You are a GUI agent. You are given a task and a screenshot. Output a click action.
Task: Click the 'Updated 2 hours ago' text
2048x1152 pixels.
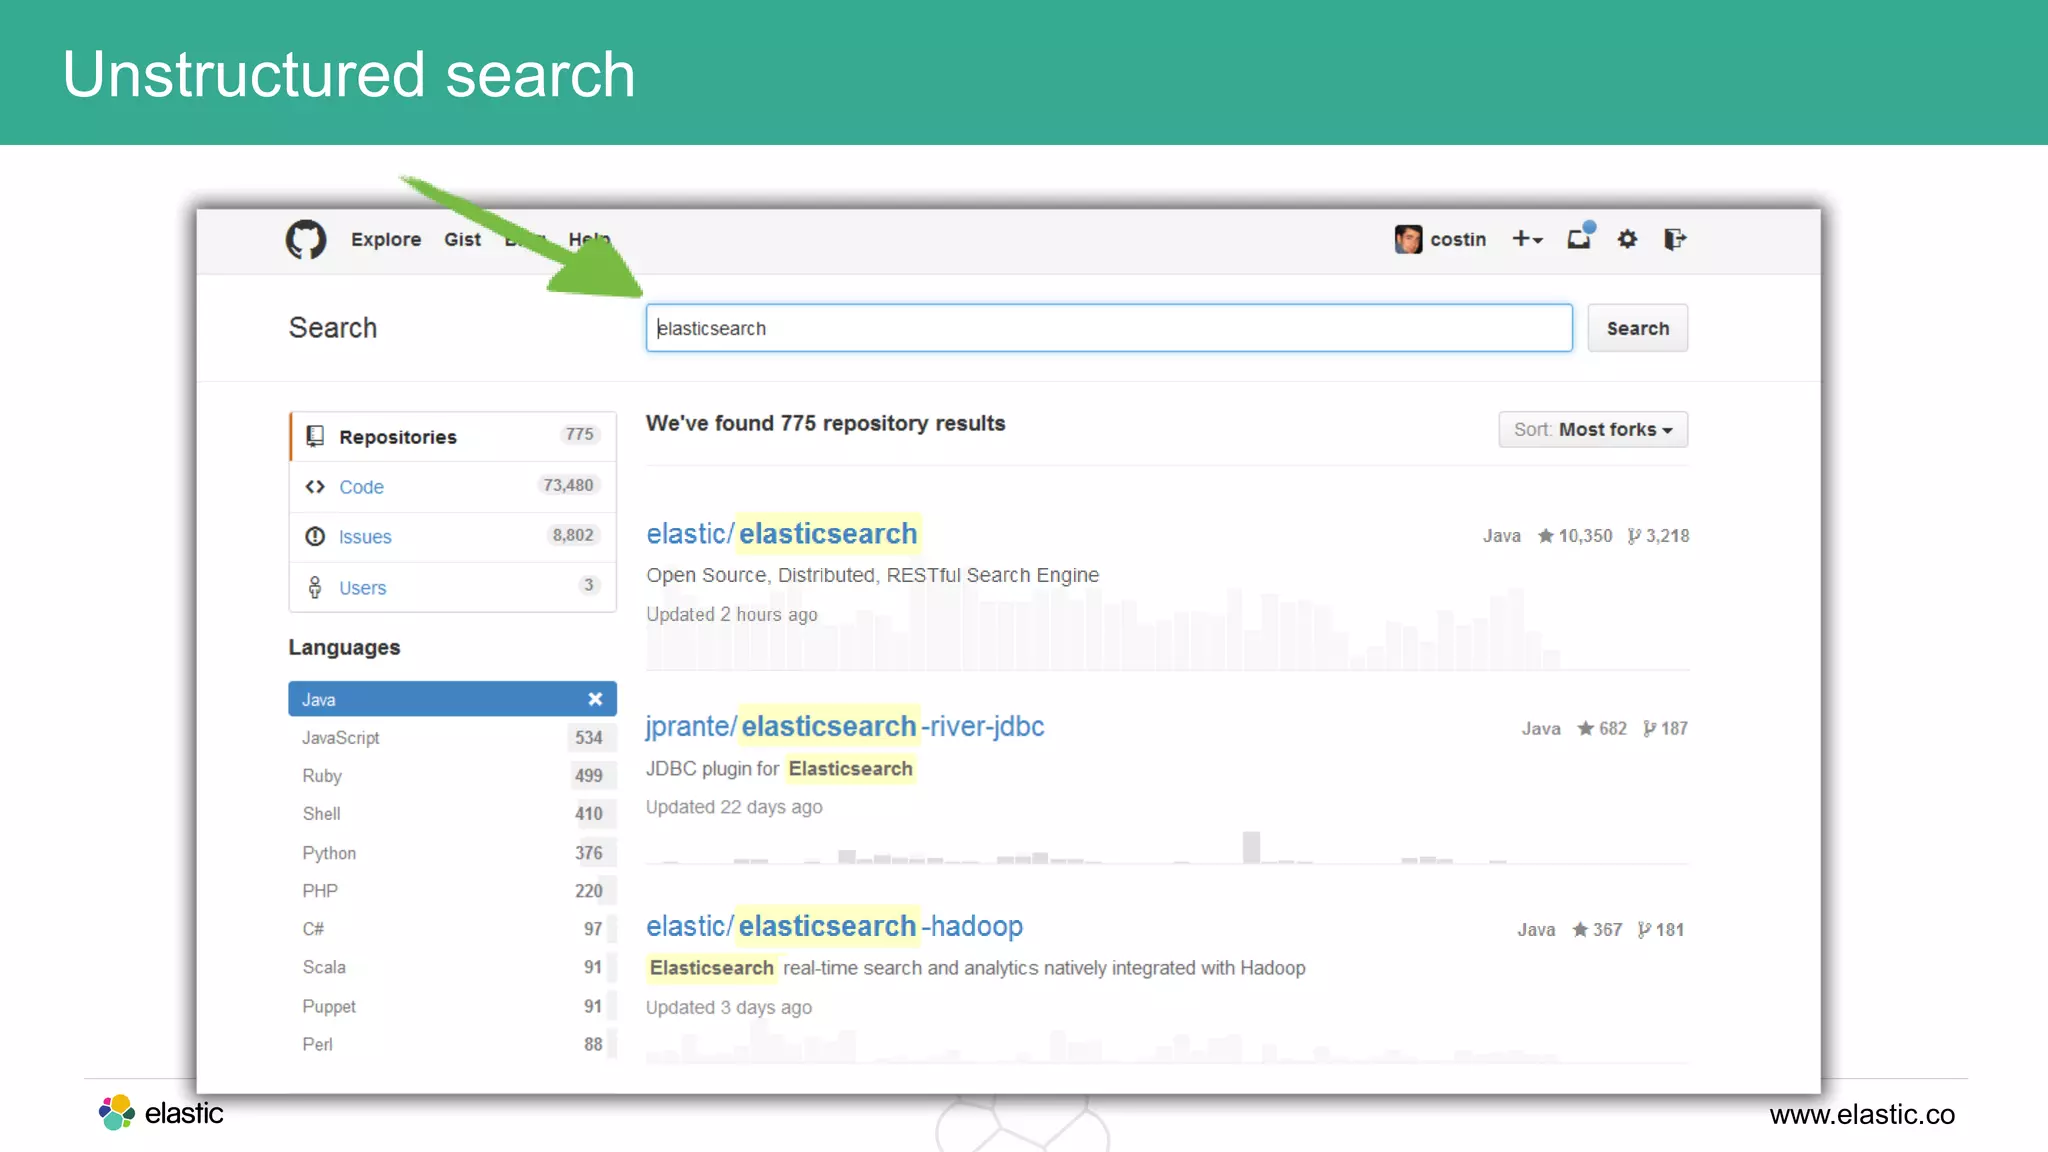[732, 615]
